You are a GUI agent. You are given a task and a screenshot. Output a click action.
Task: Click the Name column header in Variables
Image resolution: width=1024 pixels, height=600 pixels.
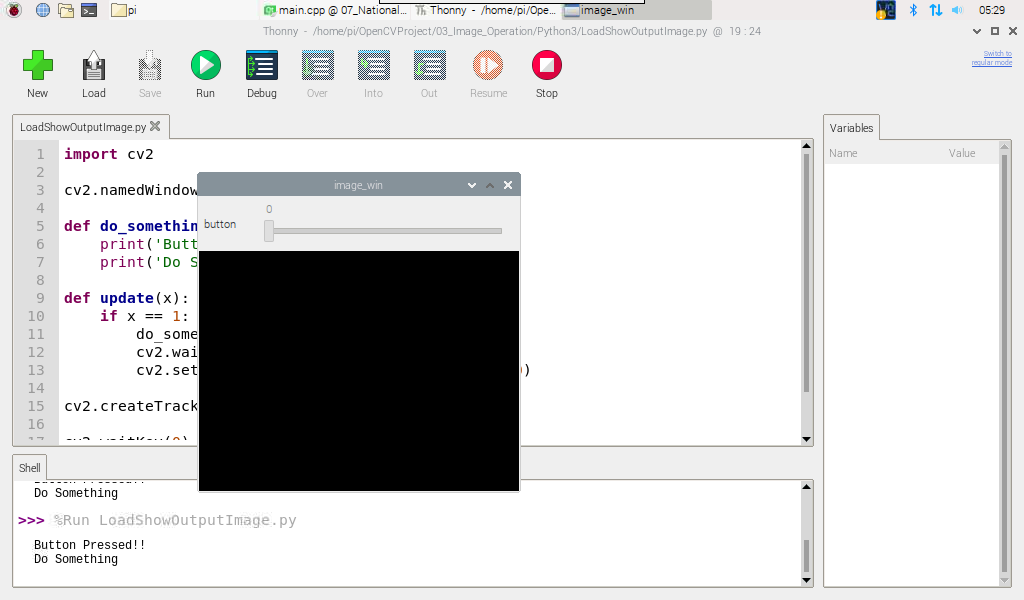(843, 153)
